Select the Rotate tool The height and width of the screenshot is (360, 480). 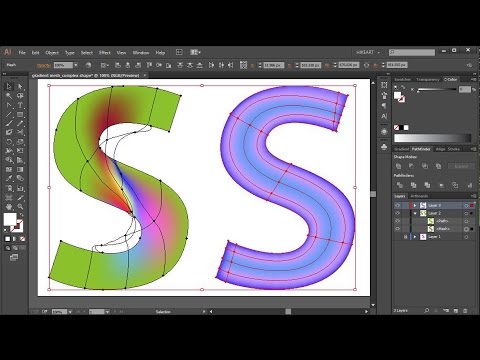pos(9,142)
